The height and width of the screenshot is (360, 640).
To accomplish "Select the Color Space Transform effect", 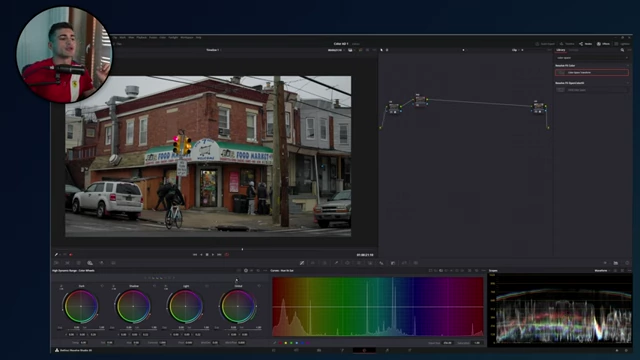I will pos(591,72).
